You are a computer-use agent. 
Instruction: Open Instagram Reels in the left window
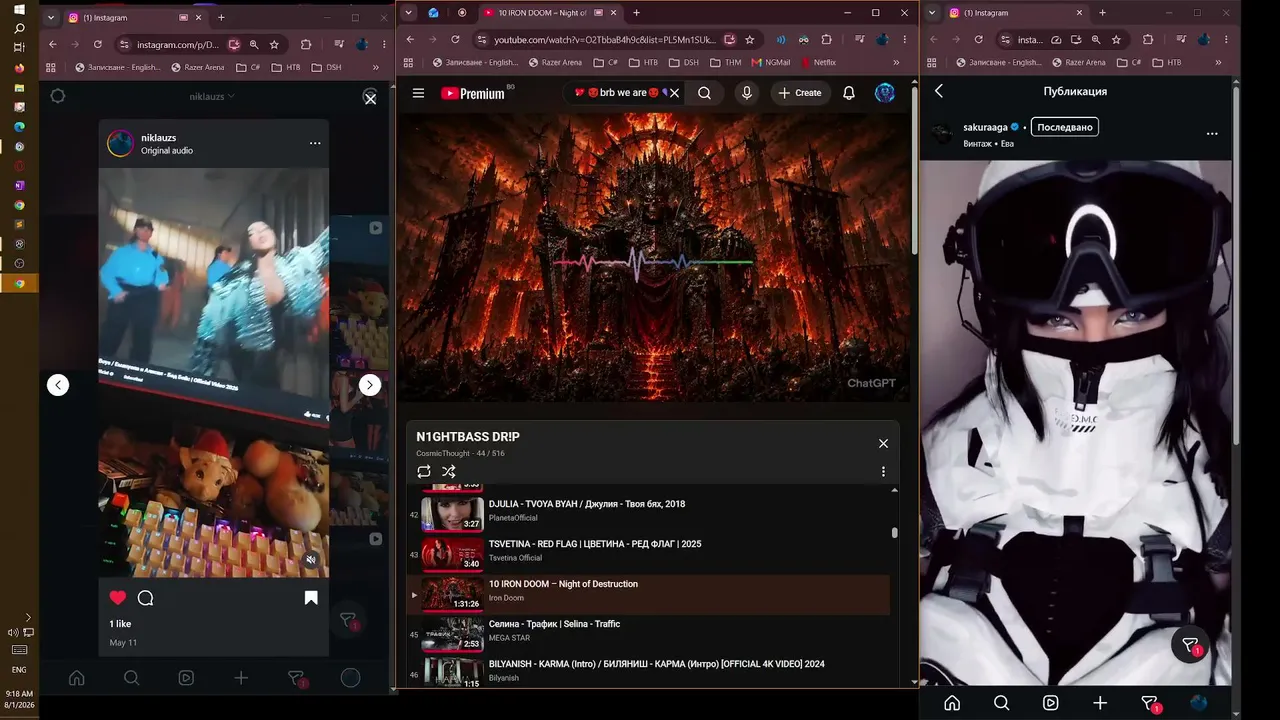click(x=186, y=678)
